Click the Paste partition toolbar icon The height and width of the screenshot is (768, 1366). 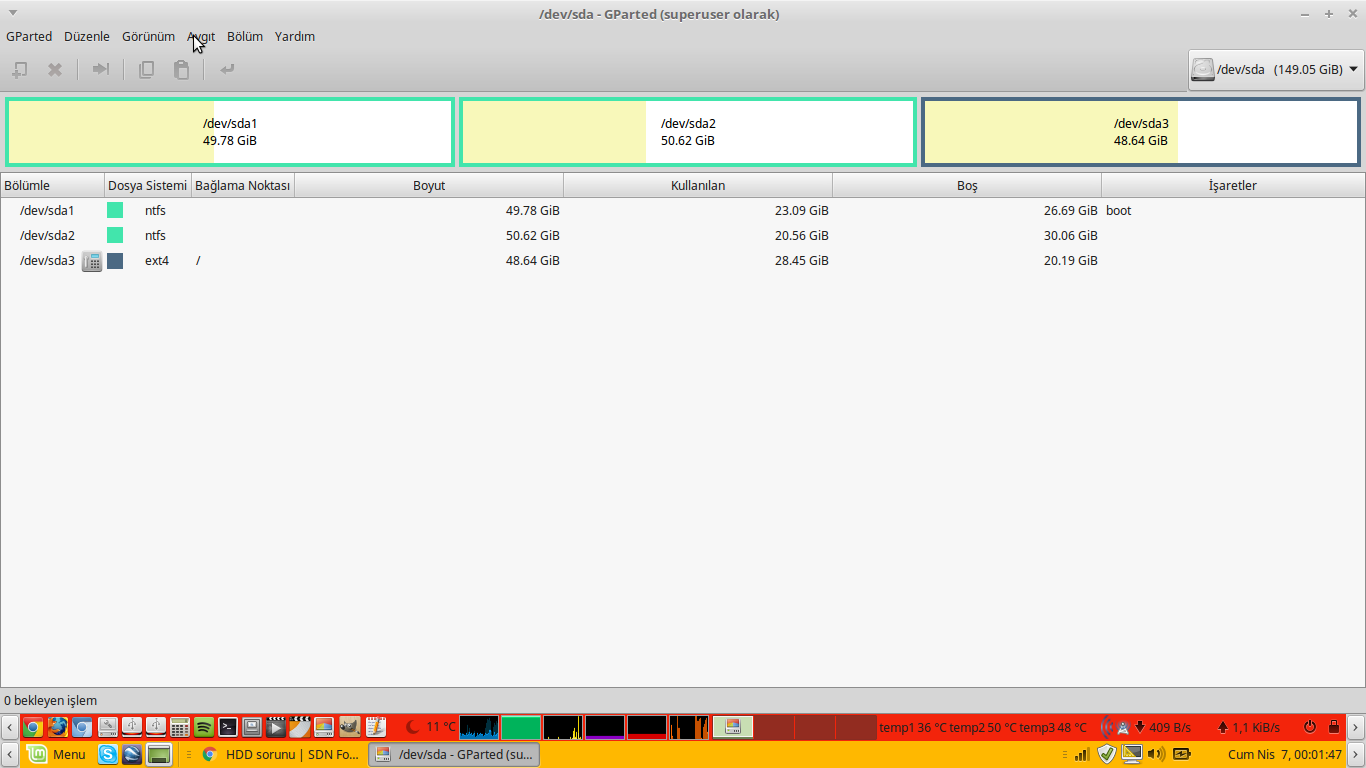[181, 69]
